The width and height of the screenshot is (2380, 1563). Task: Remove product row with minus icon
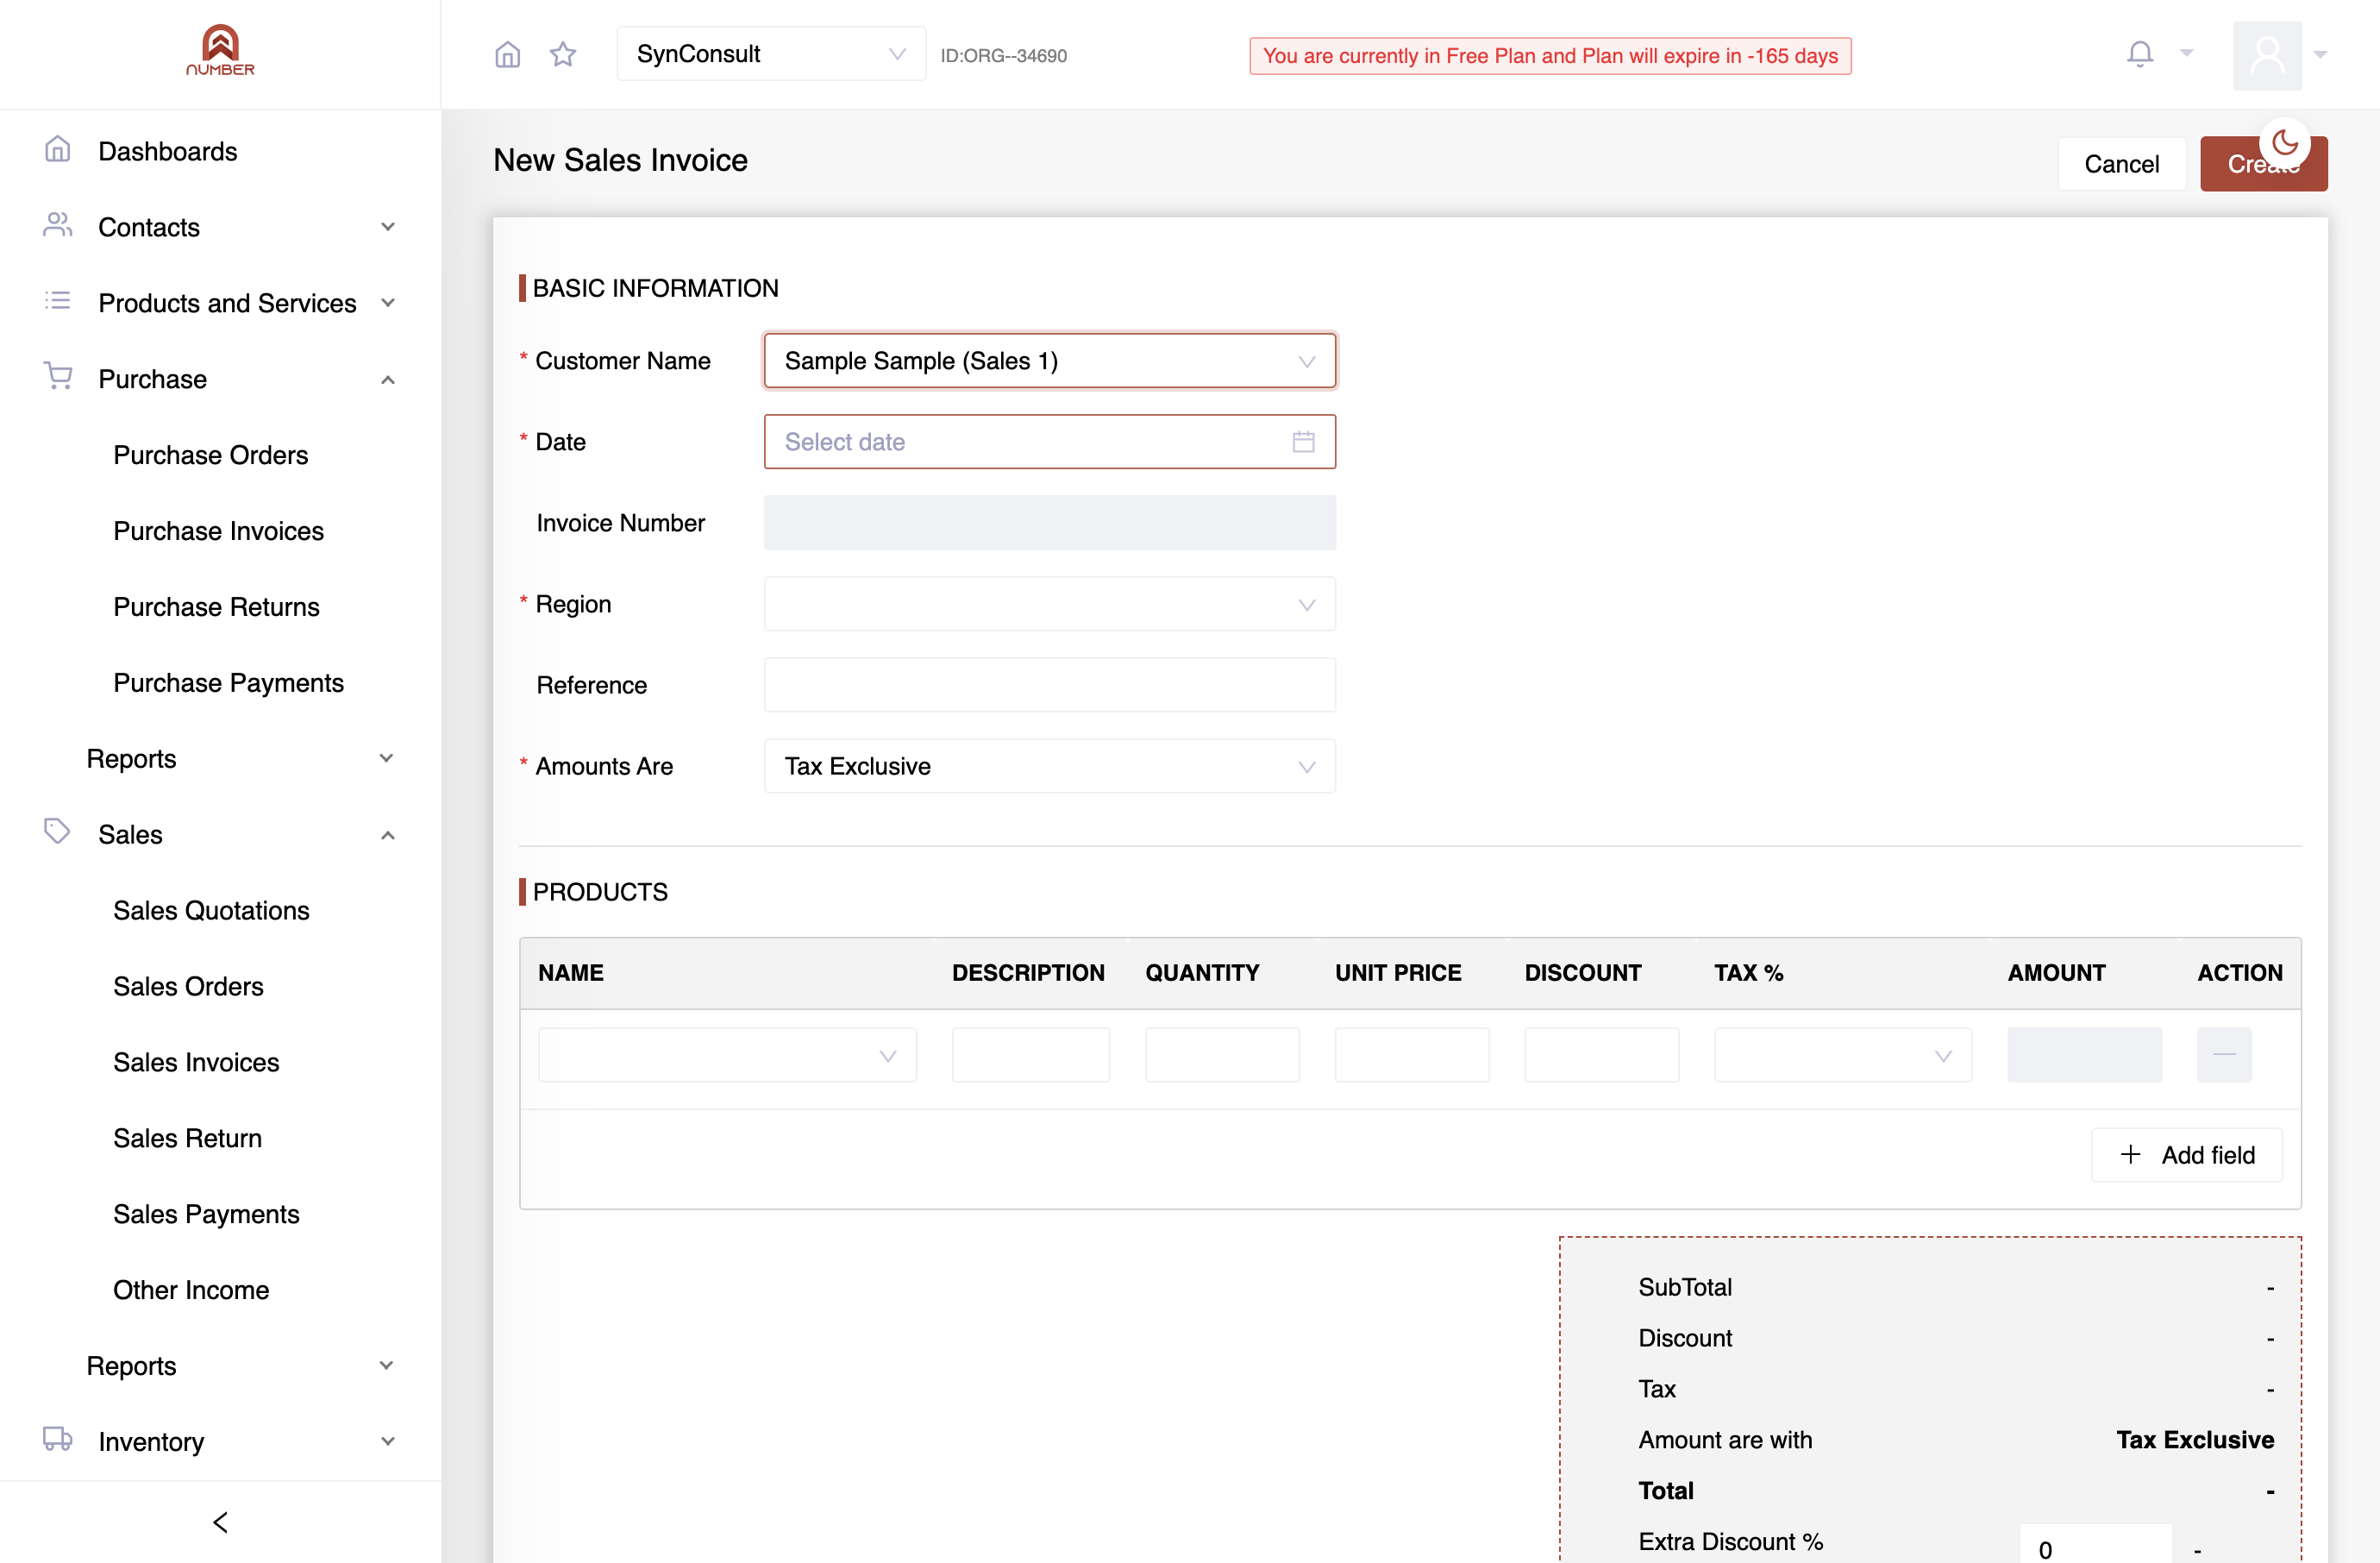point(2224,1055)
